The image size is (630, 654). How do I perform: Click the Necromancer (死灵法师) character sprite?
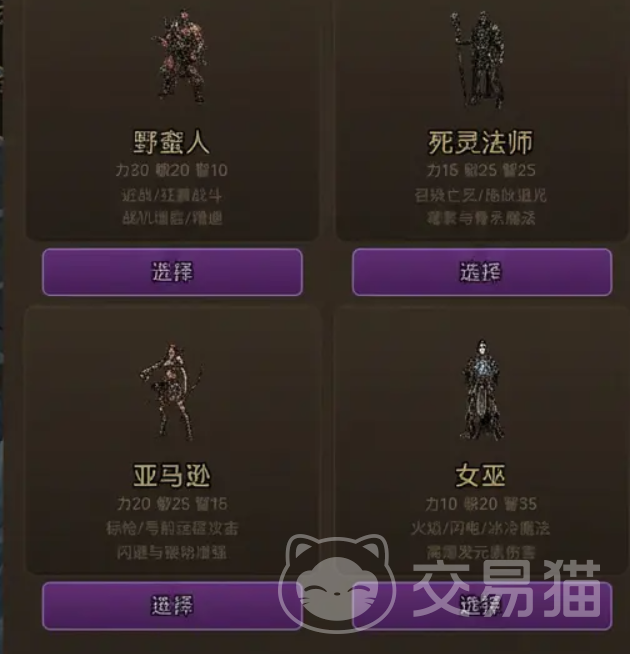pos(478,58)
